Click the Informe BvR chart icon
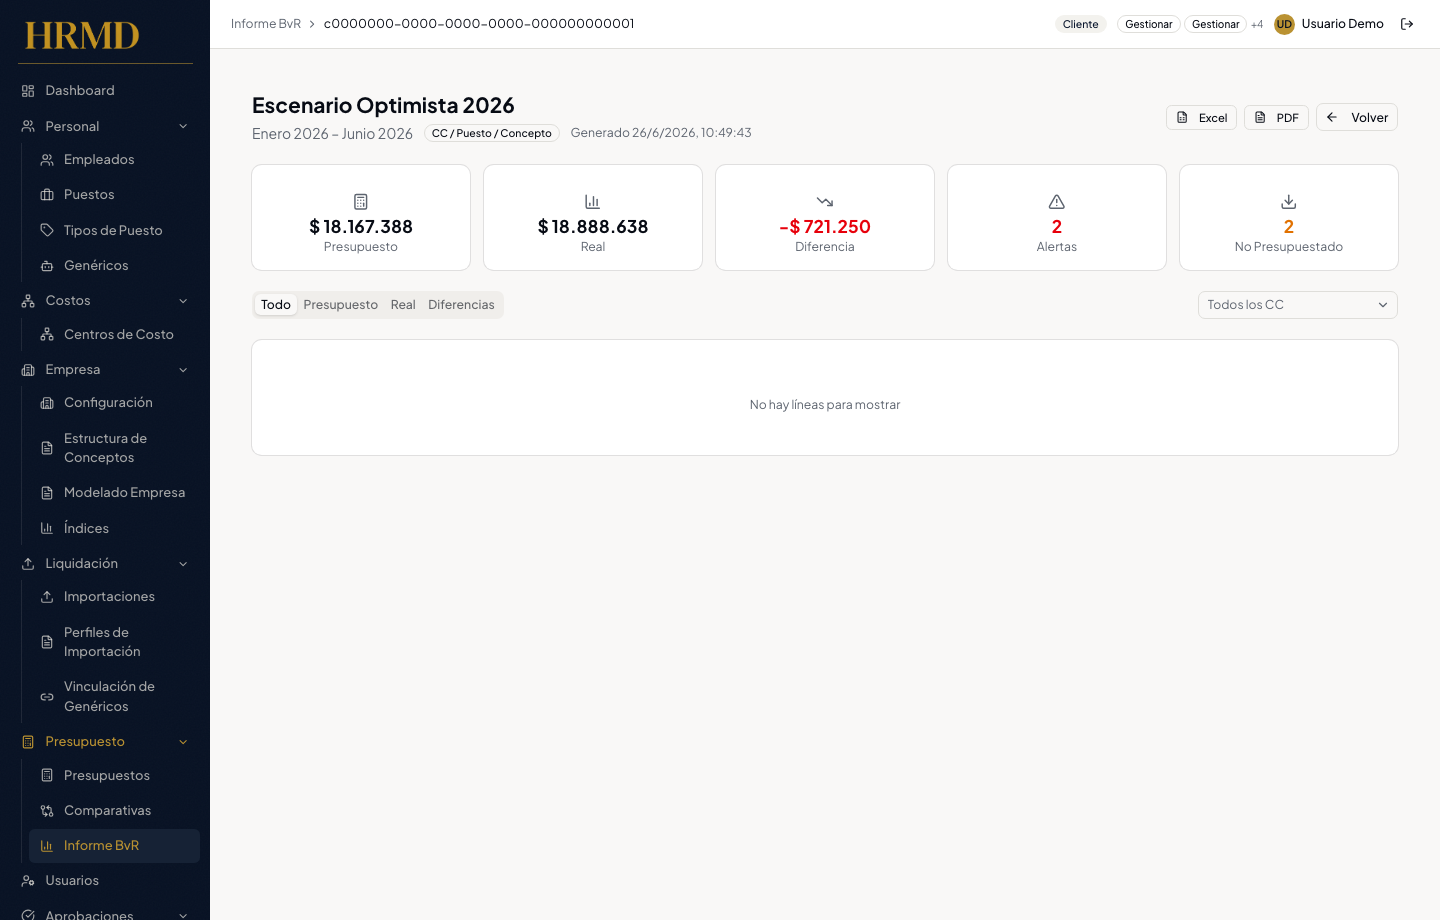The width and height of the screenshot is (1440, 920). pos(47,846)
